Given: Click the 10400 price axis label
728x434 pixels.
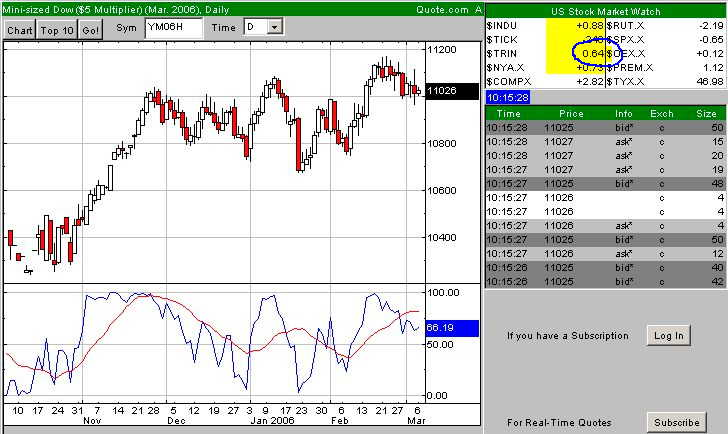Looking at the screenshot, I should (x=442, y=238).
